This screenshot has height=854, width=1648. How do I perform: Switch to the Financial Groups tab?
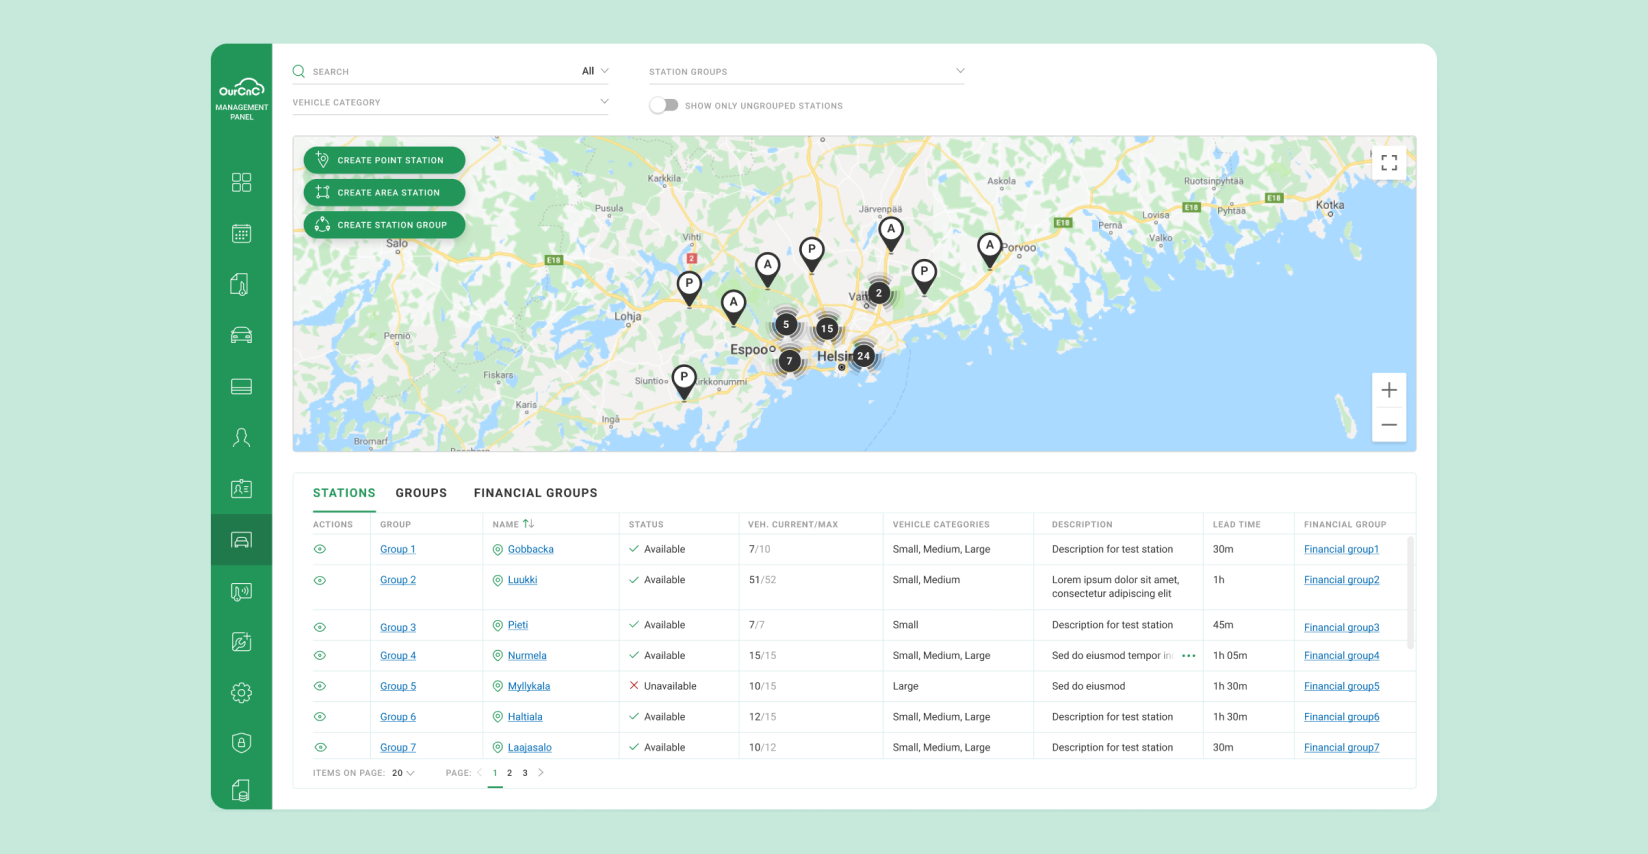point(535,493)
